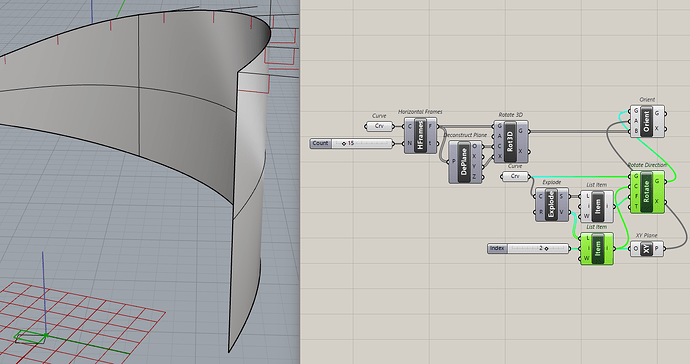Click the G output of Rot3D
This screenshot has height=364, width=690.
coord(521,131)
